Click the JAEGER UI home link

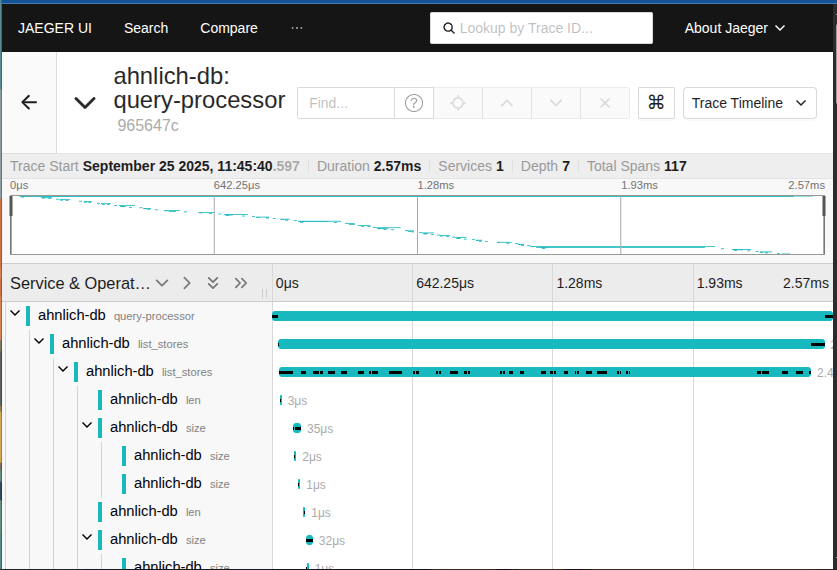(x=54, y=28)
